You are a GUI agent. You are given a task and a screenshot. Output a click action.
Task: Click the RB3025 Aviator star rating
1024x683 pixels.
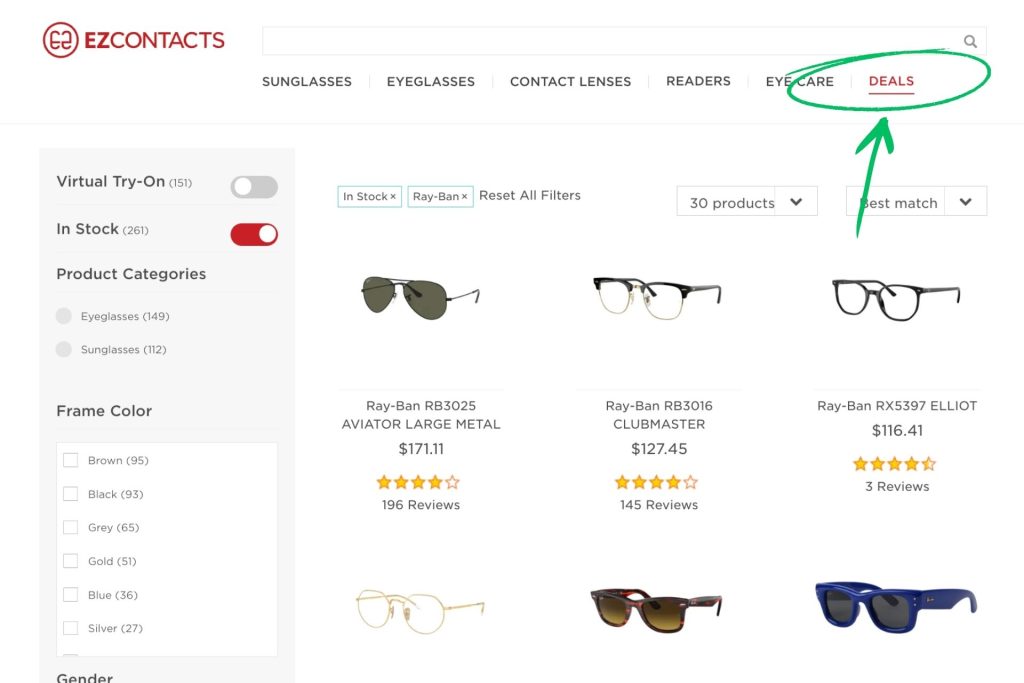[x=418, y=483]
